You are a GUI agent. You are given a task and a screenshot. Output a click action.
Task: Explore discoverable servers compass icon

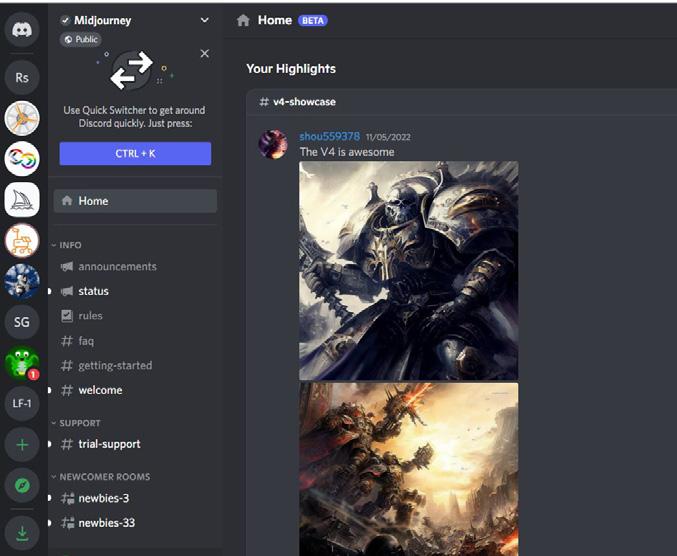point(22,485)
